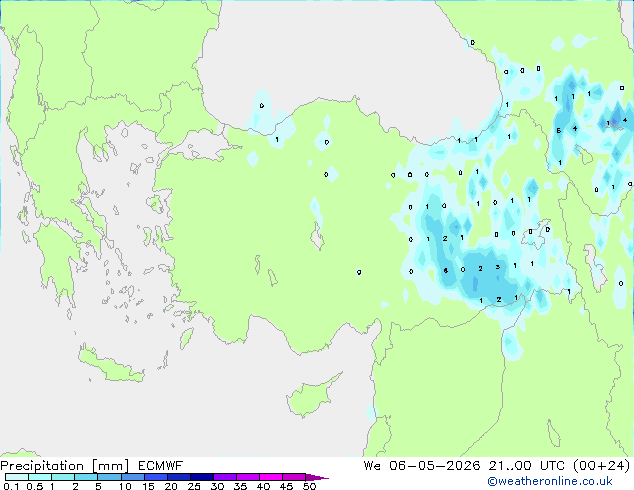Click the 25 to 30 mm legend swatch
The image size is (634, 490).
tap(202, 477)
